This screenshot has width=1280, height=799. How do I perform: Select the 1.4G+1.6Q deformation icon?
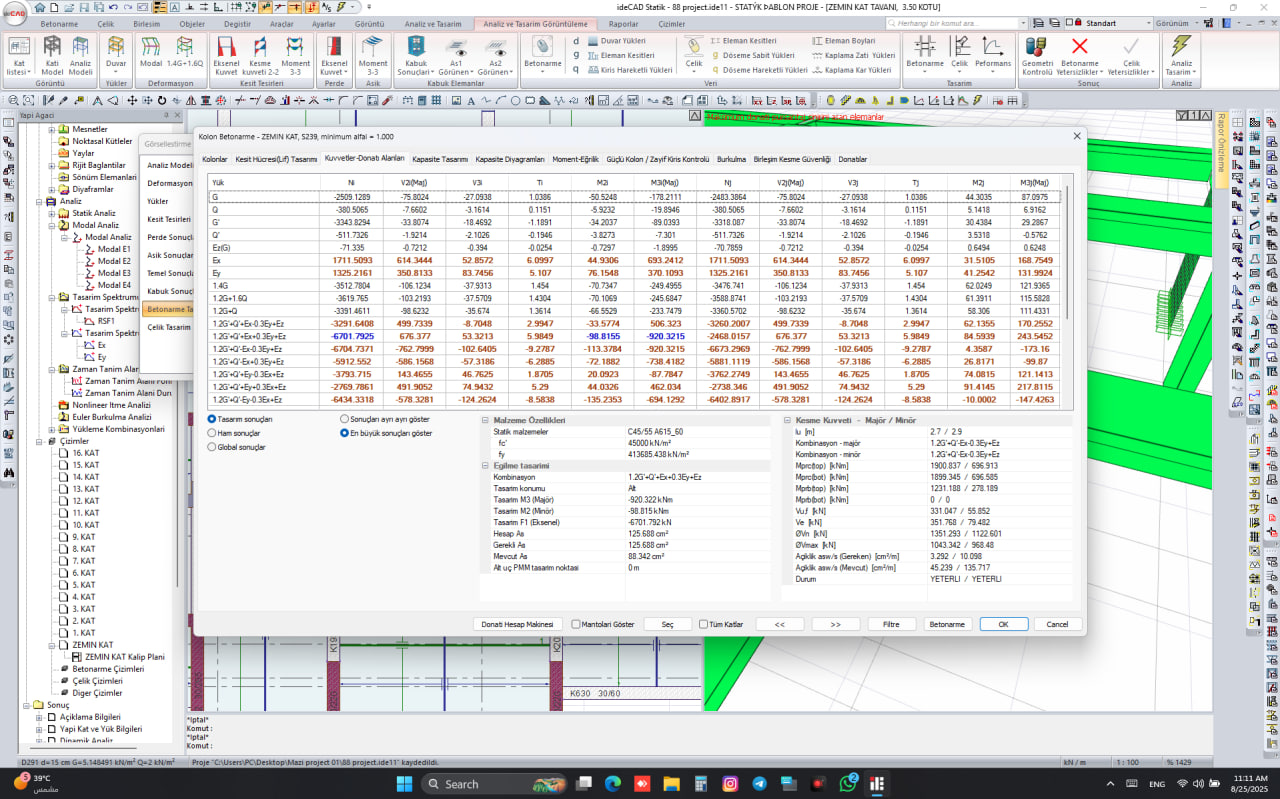click(x=184, y=52)
